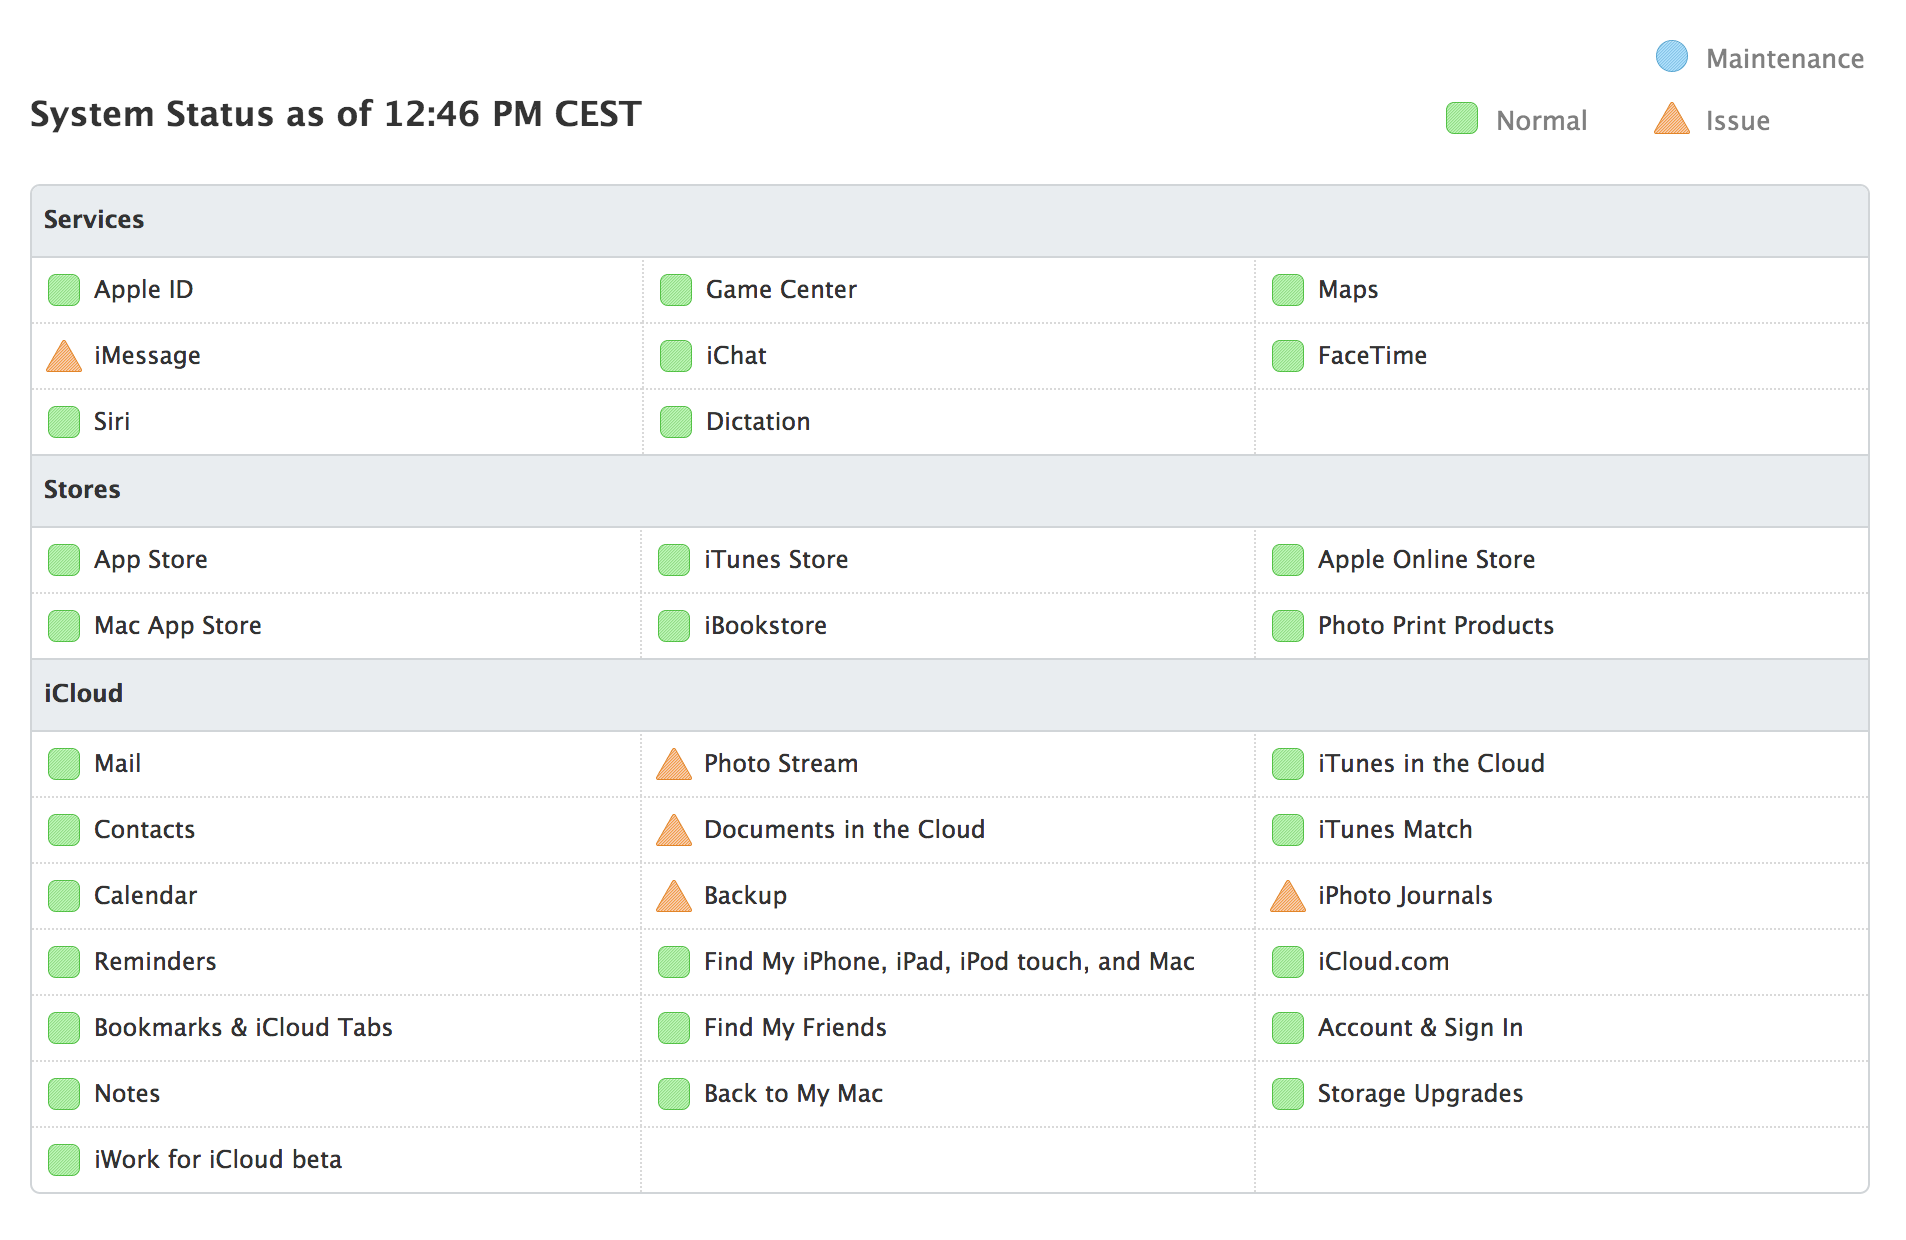Screen dimensions: 1906x1240
Task: Click the iCloud section header
Action: coord(950,695)
